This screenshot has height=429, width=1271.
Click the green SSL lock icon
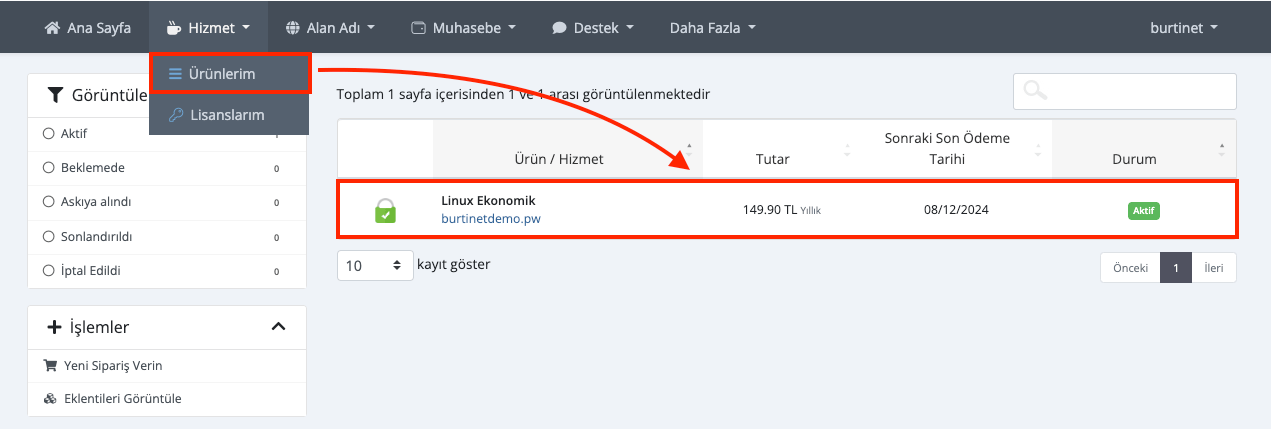[385, 210]
